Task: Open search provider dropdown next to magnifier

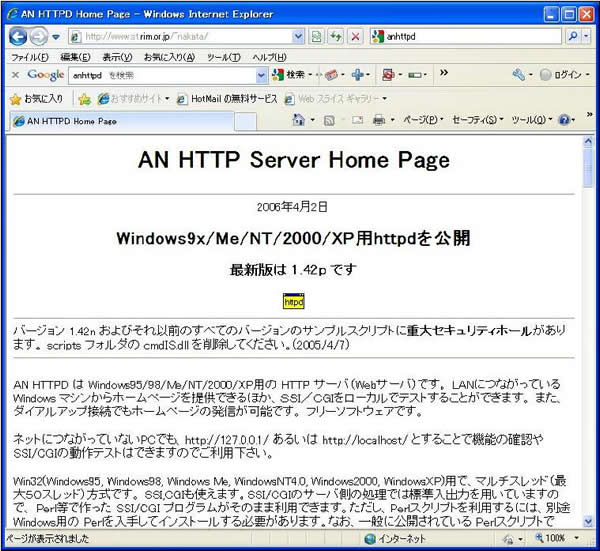Action: [x=586, y=36]
